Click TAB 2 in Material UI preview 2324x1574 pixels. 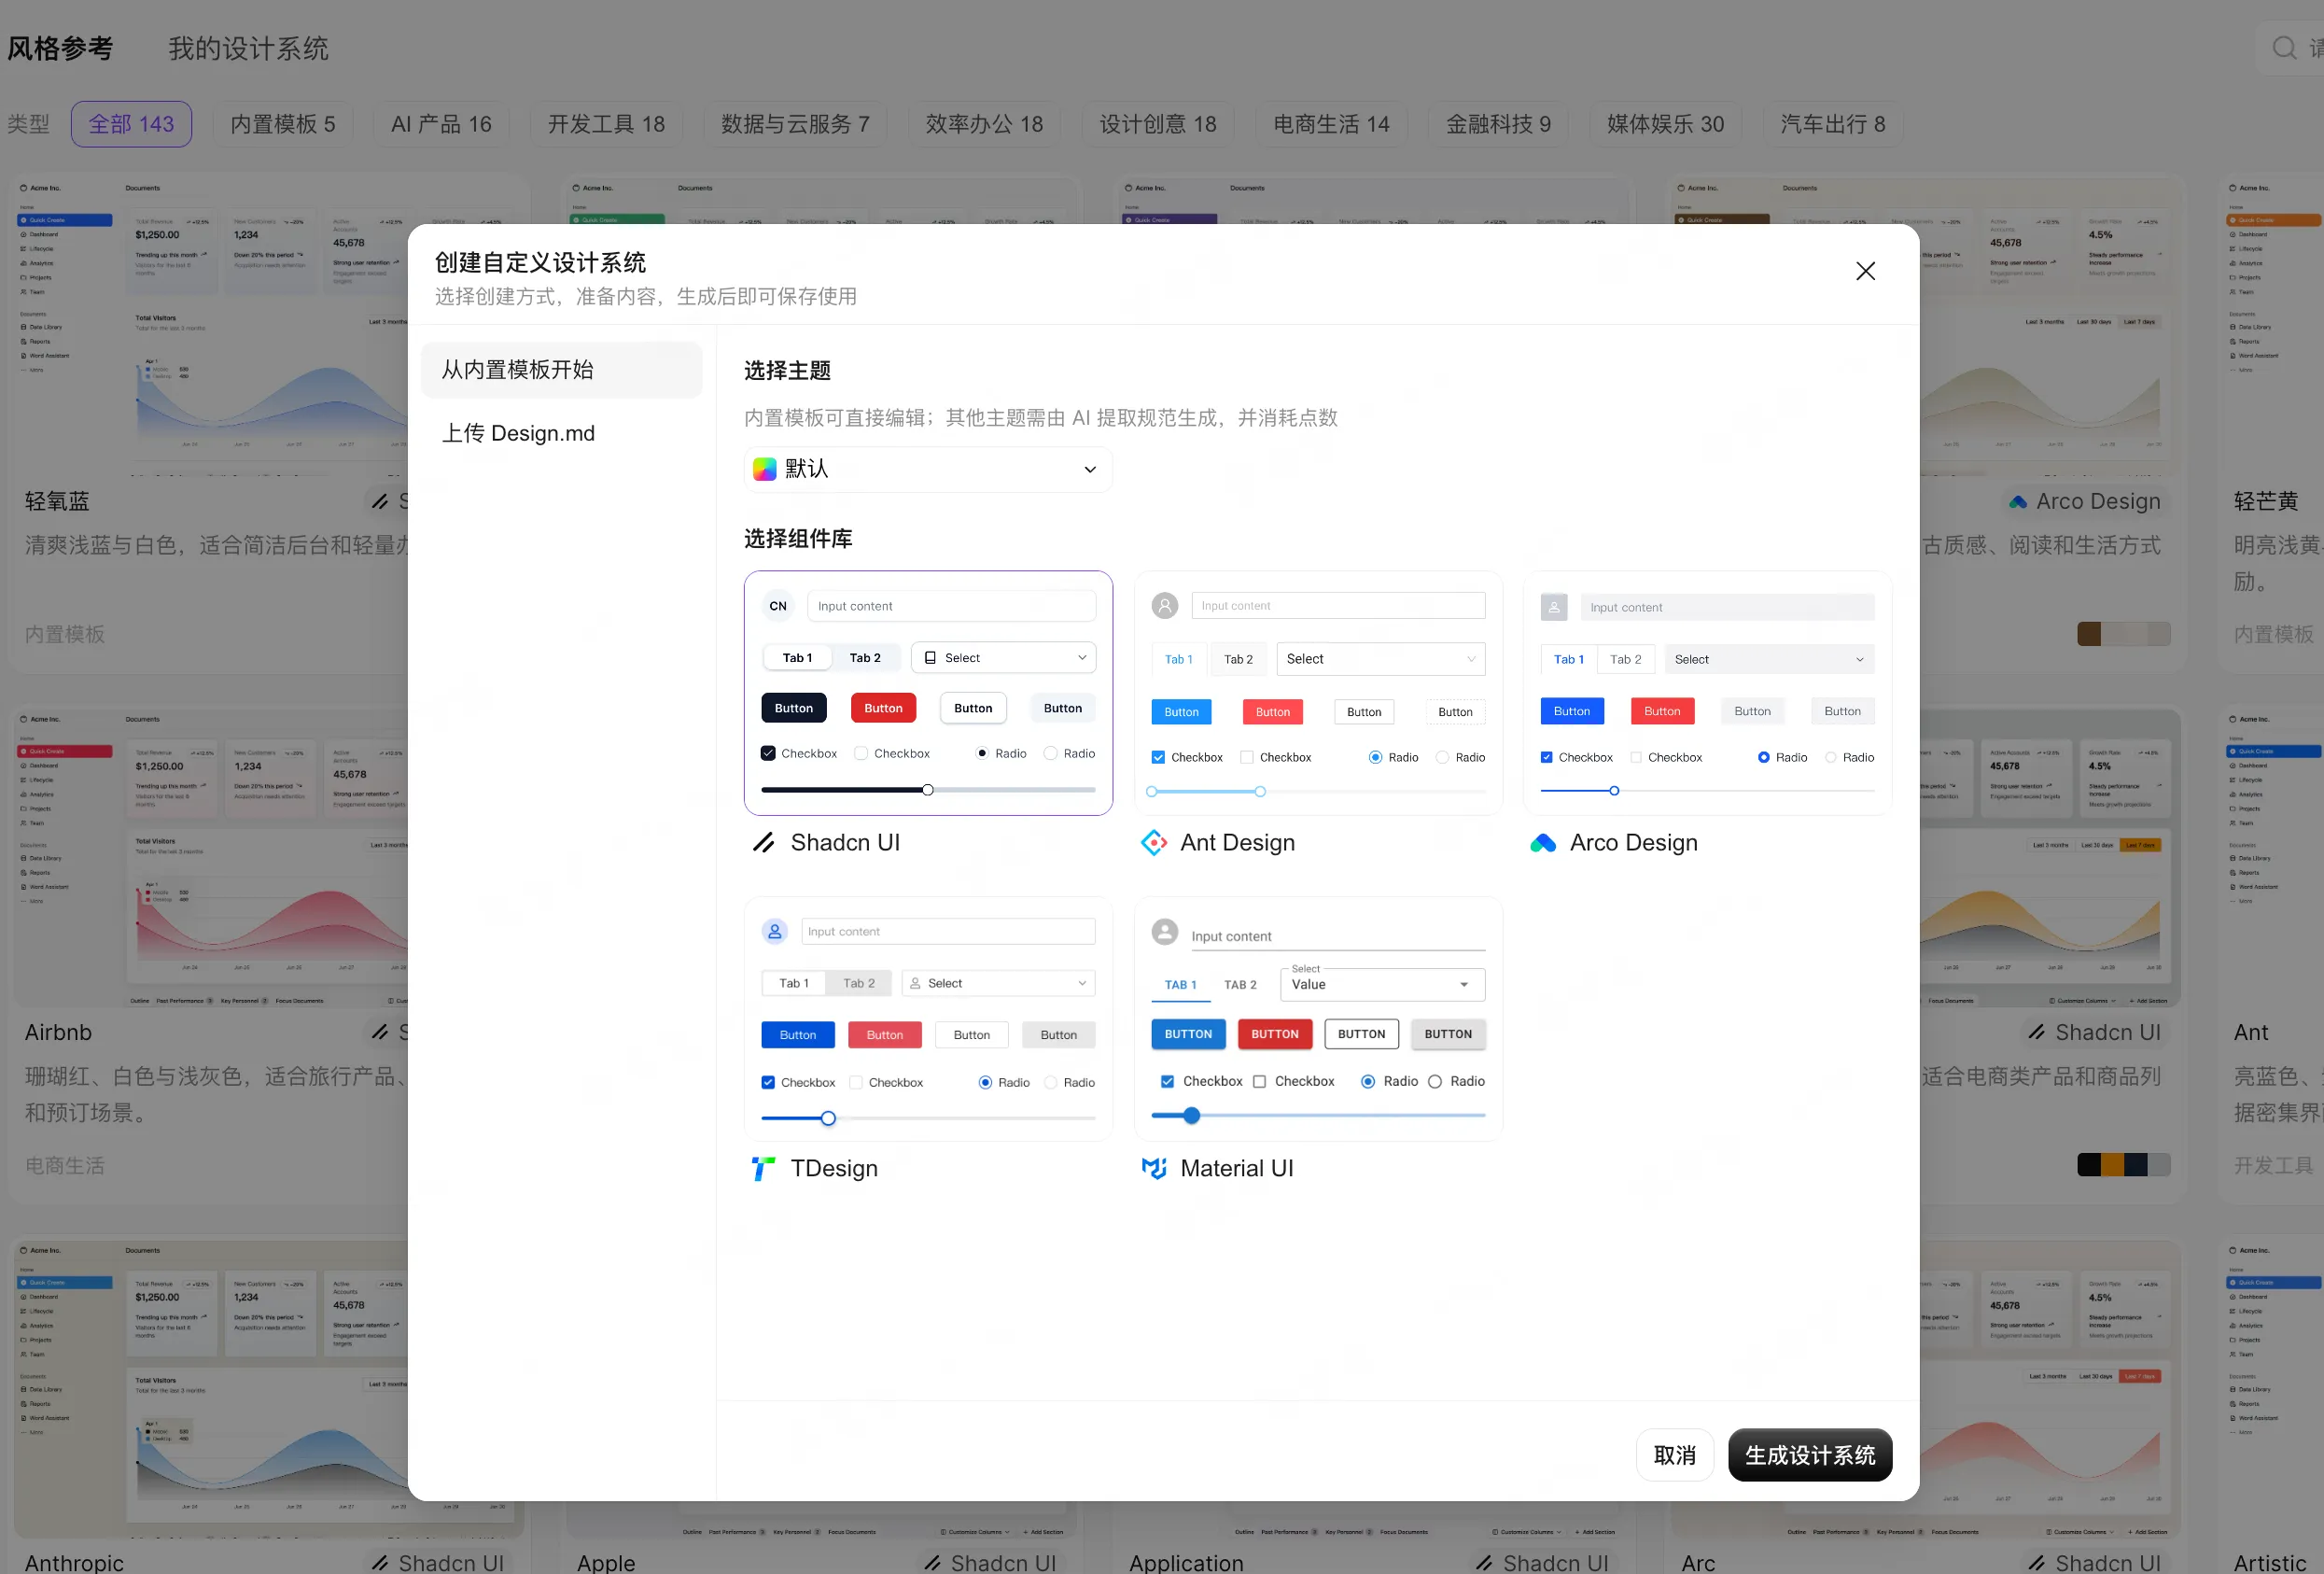tap(1240, 985)
